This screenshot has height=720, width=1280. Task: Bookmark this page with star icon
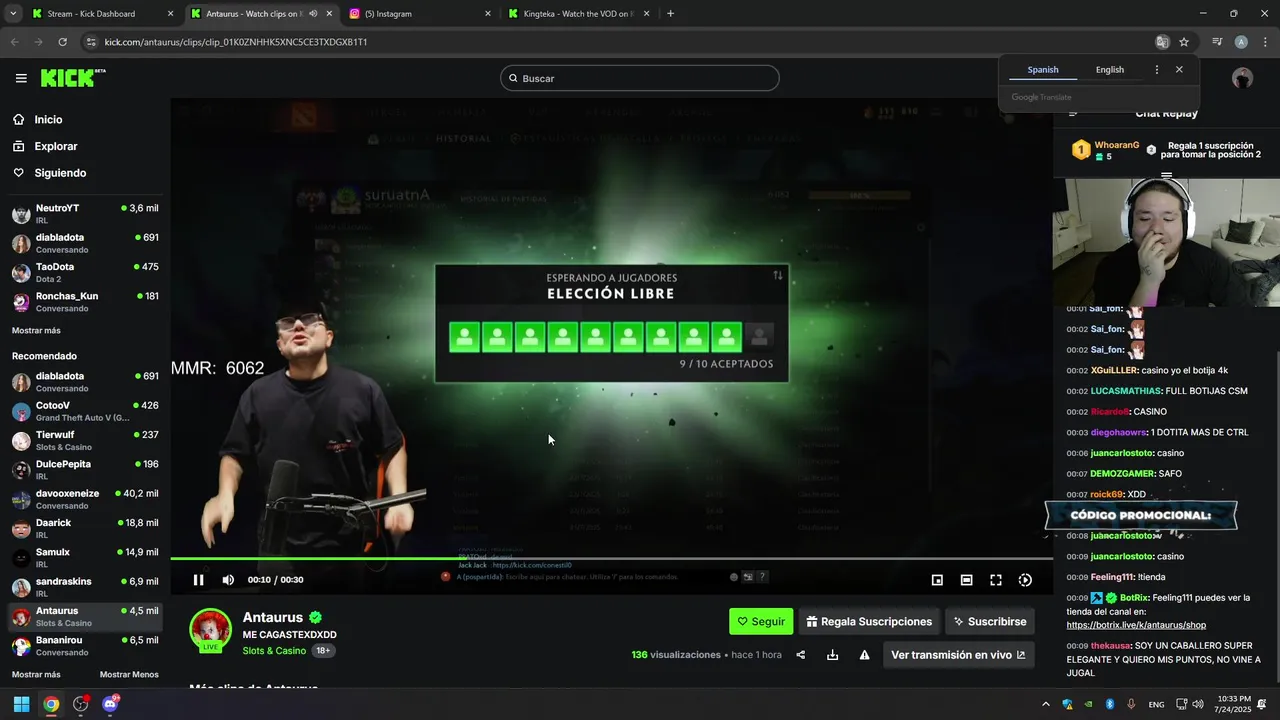(1184, 42)
